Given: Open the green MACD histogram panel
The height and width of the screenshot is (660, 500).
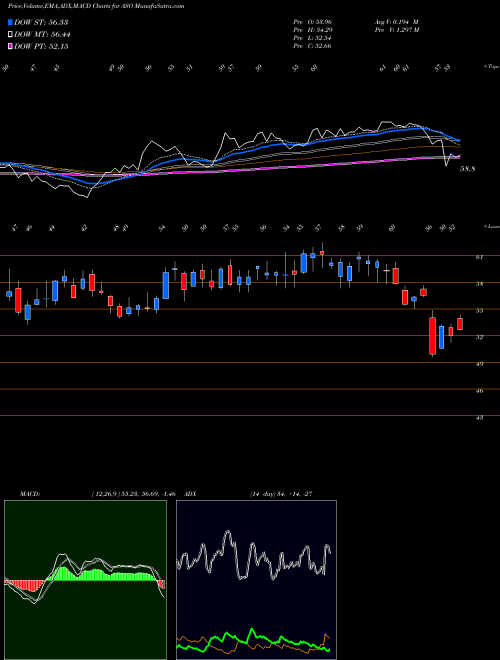Looking at the screenshot, I should pos(85,580).
